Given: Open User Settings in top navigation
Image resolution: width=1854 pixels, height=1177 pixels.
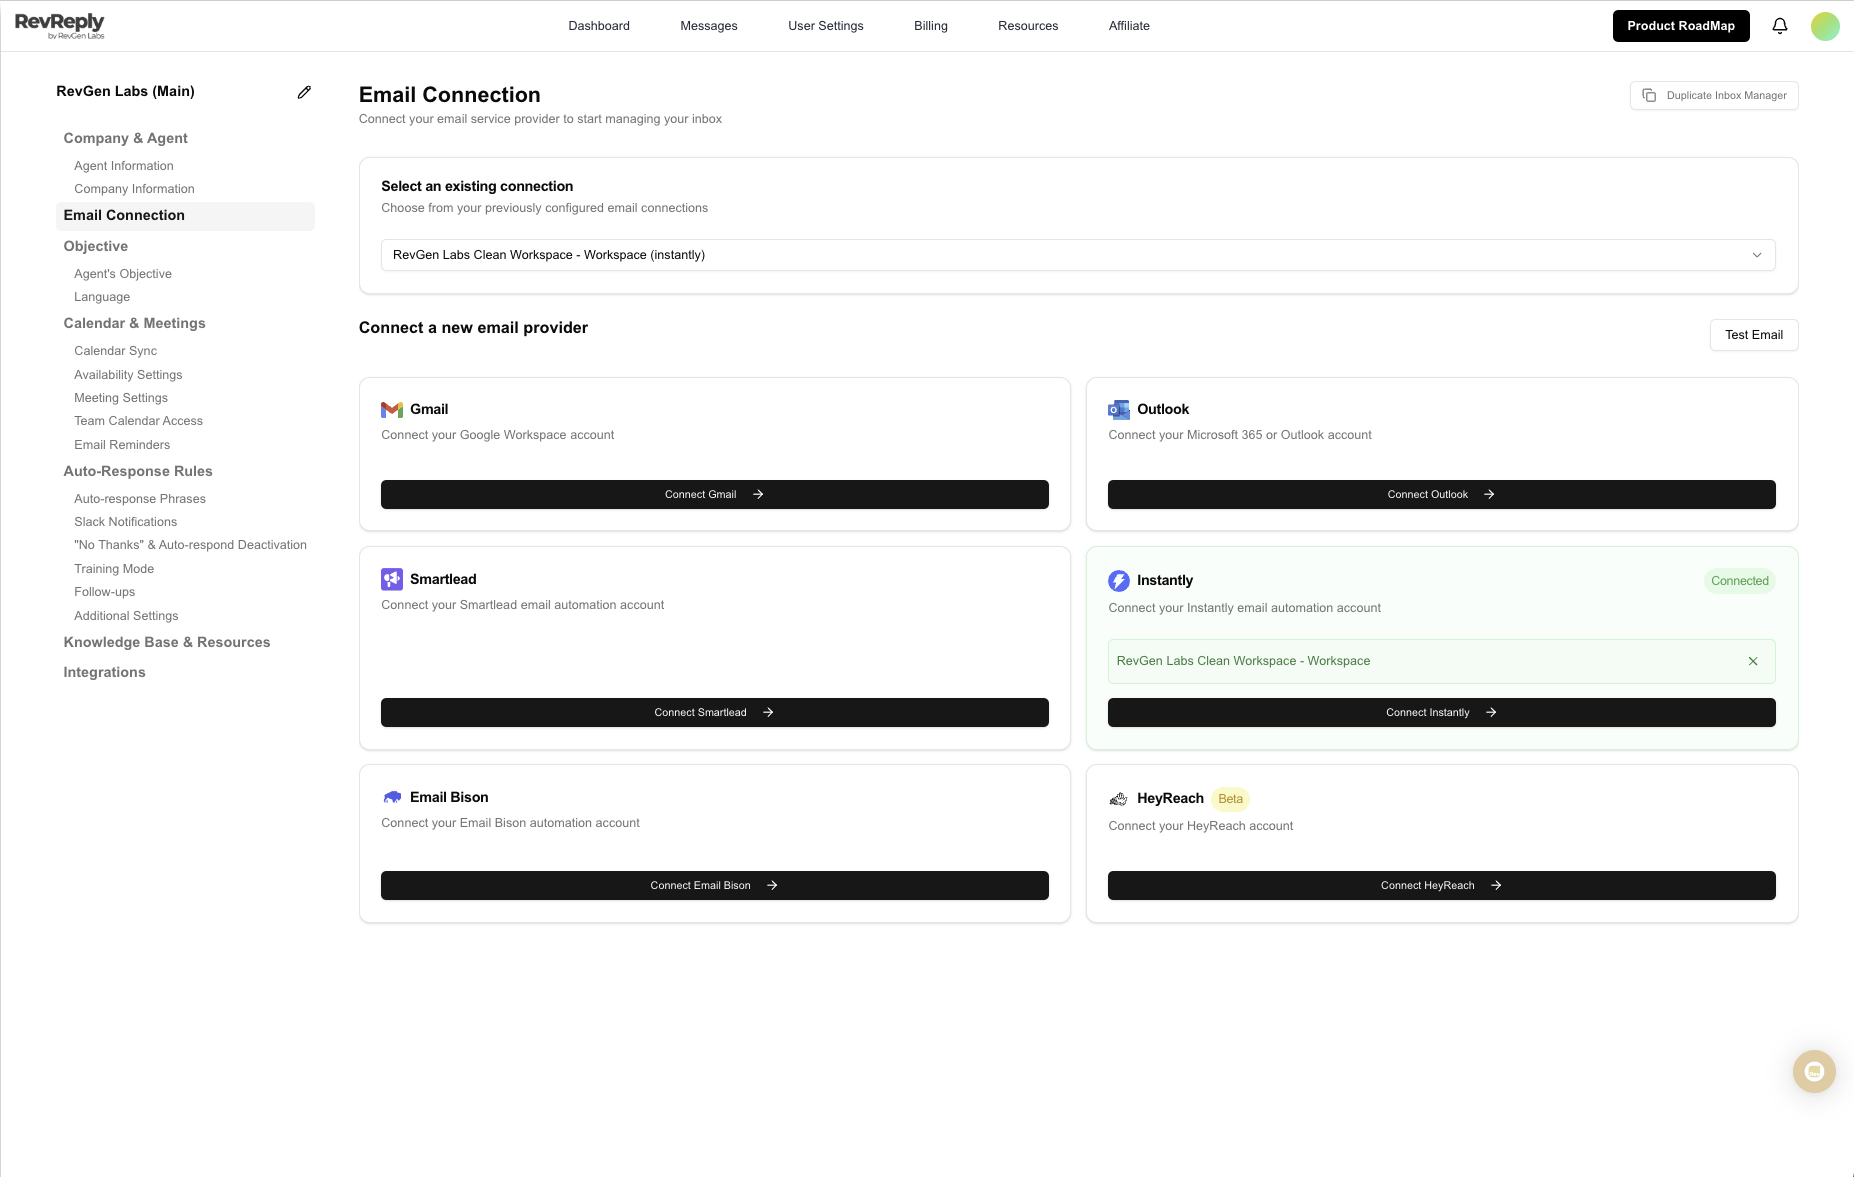Looking at the screenshot, I should pyautogui.click(x=826, y=26).
